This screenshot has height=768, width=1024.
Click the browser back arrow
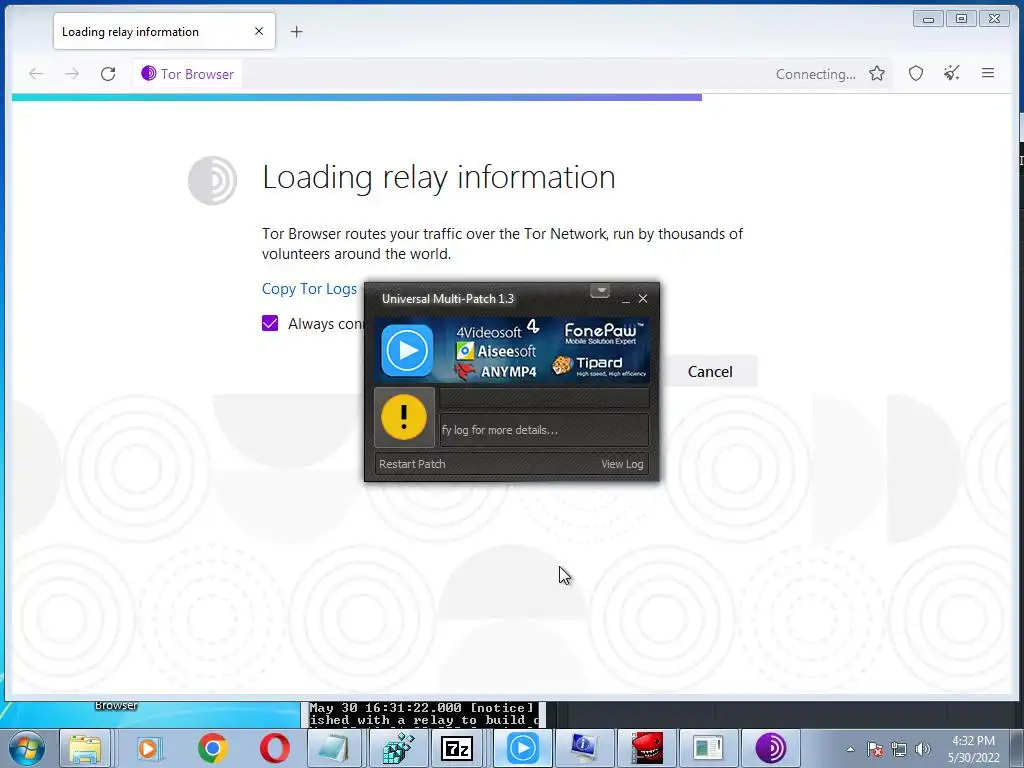coord(36,74)
